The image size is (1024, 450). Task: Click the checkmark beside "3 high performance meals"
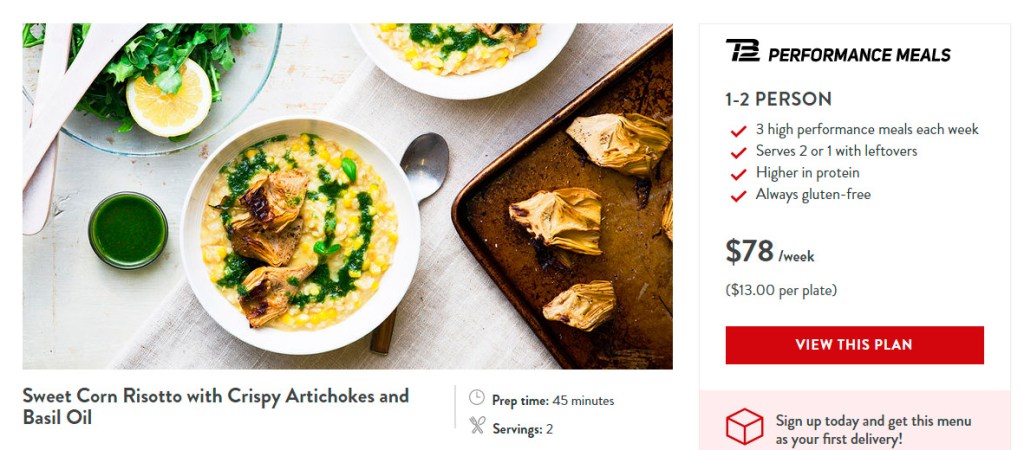[739, 131]
